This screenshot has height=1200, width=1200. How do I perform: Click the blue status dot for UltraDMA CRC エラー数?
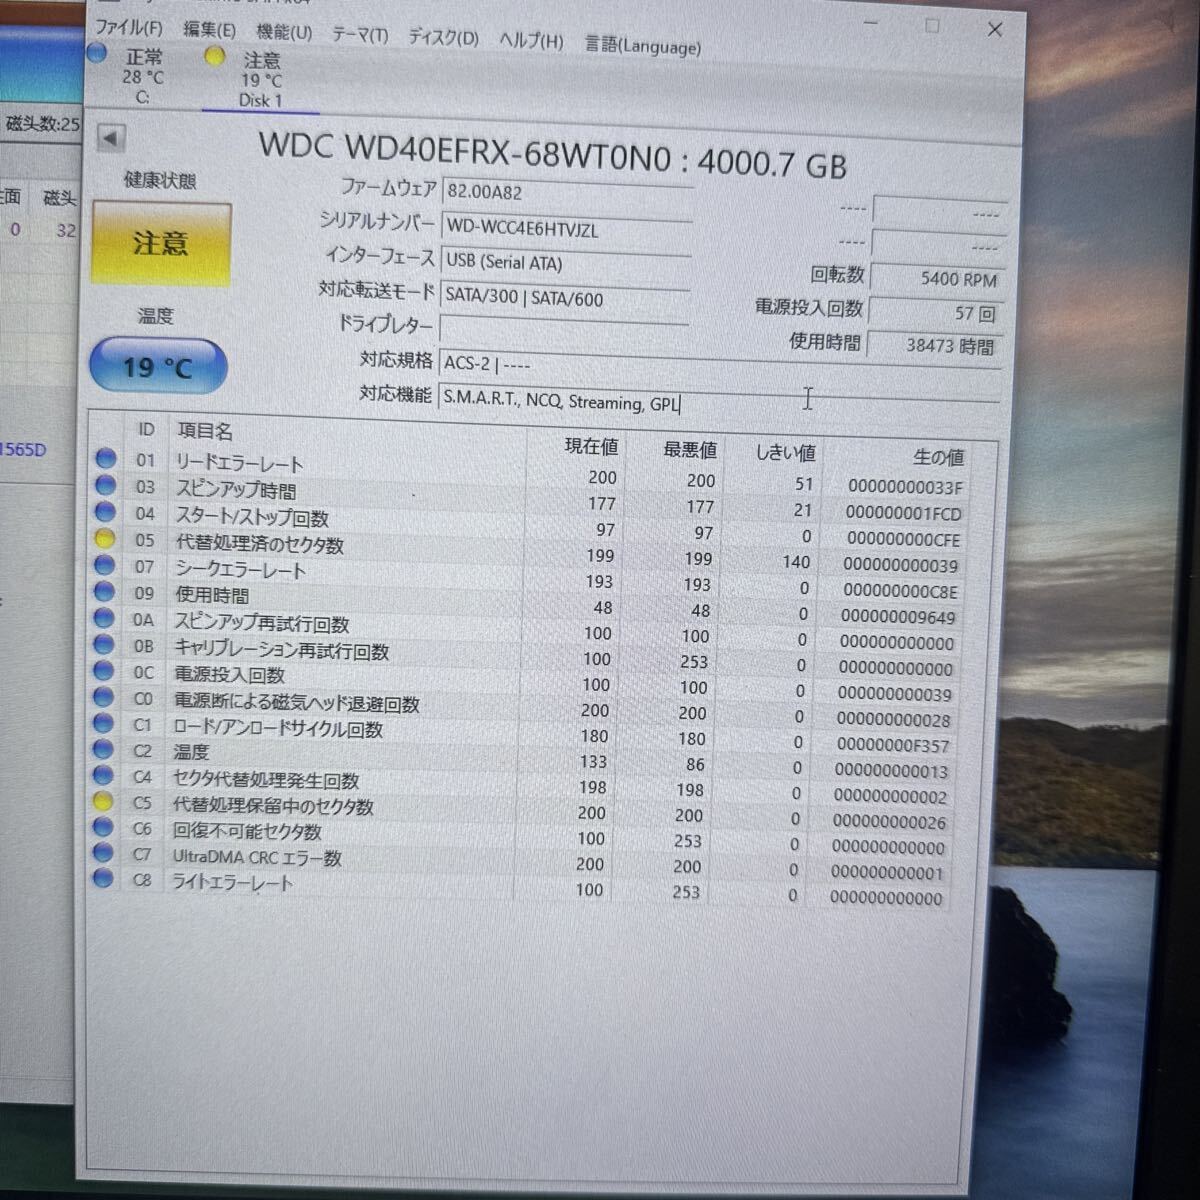click(102, 853)
